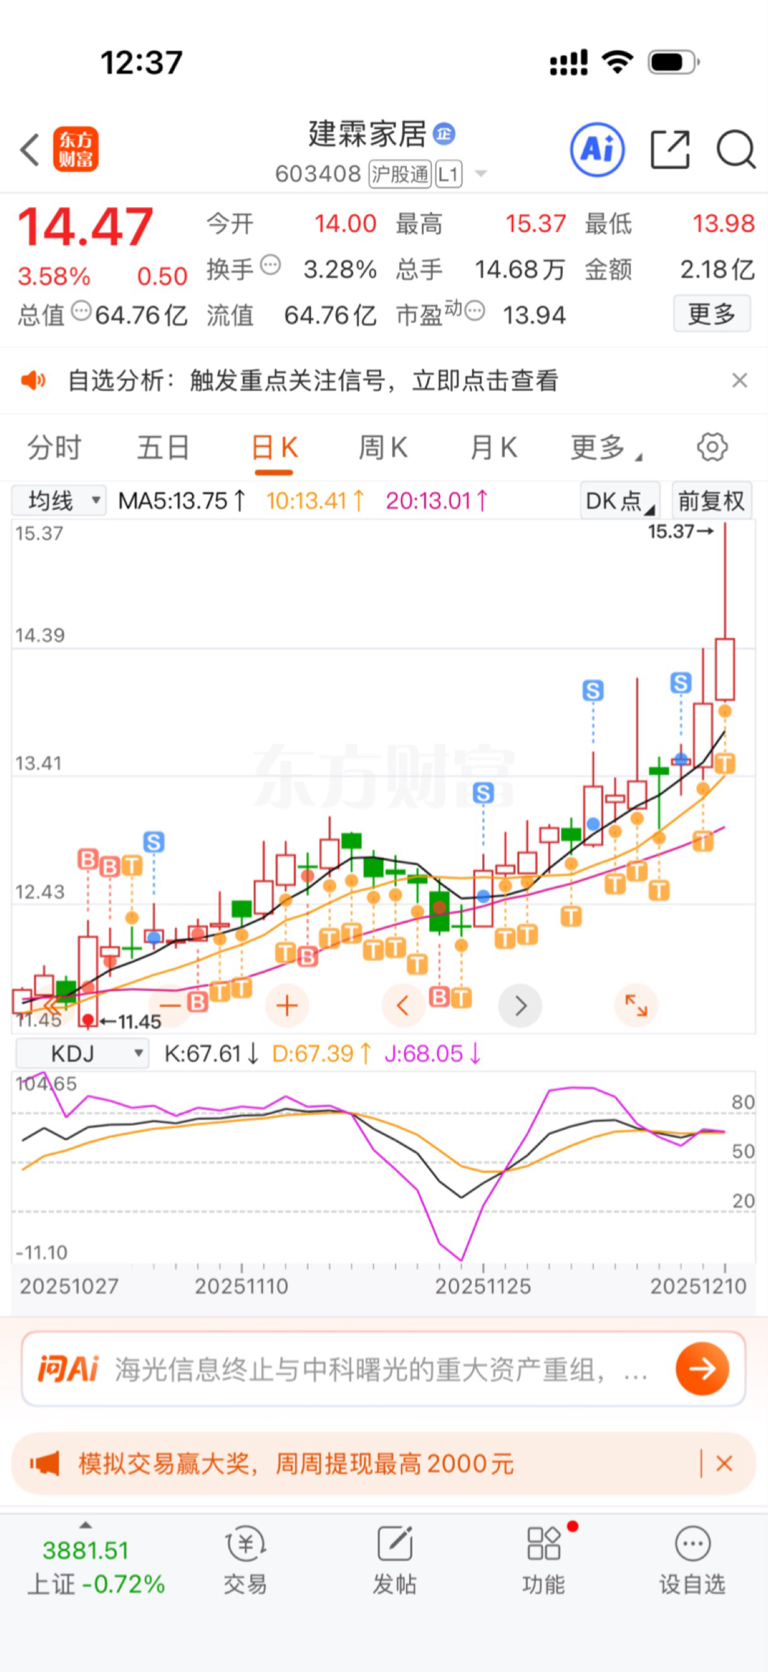Tap the 沪股通 tag

pyautogui.click(x=400, y=174)
